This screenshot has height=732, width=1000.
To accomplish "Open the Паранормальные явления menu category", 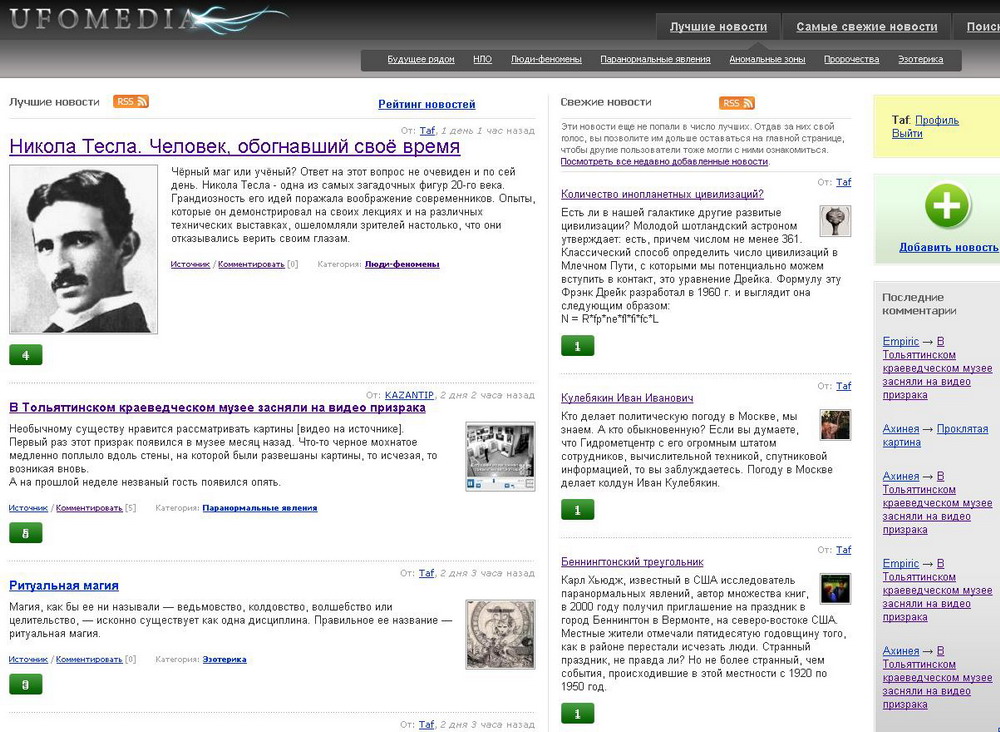I will 655,60.
